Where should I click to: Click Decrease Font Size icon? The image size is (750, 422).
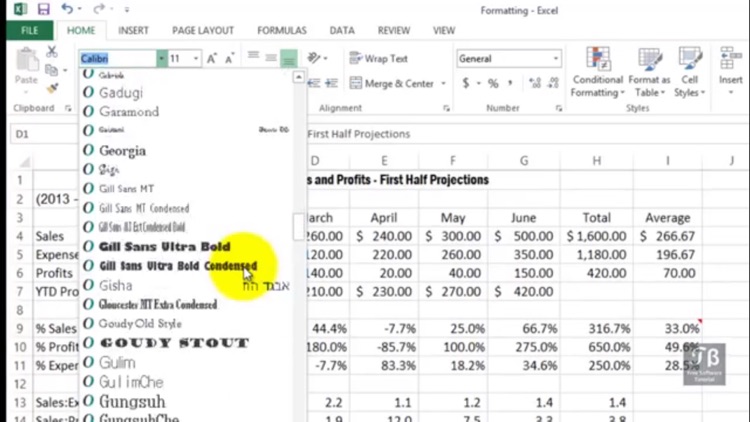click(230, 58)
